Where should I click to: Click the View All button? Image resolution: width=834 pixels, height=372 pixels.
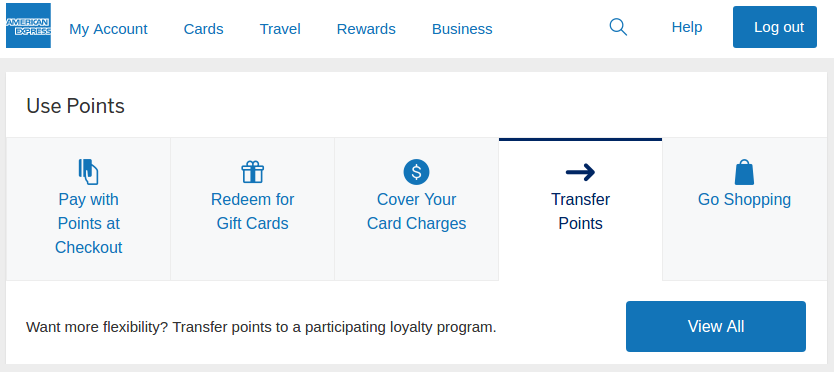716,326
